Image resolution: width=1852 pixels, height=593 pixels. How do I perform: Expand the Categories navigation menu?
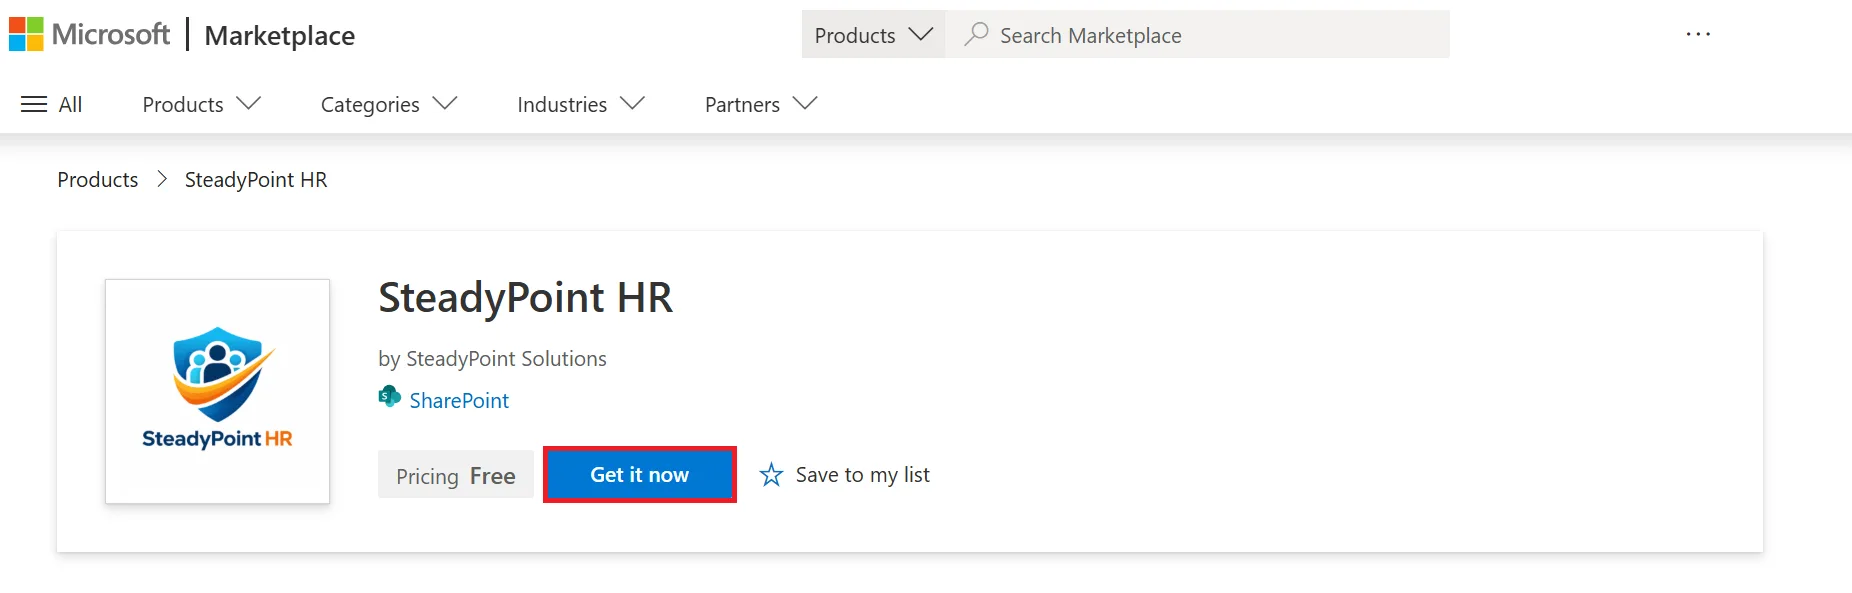tap(389, 104)
